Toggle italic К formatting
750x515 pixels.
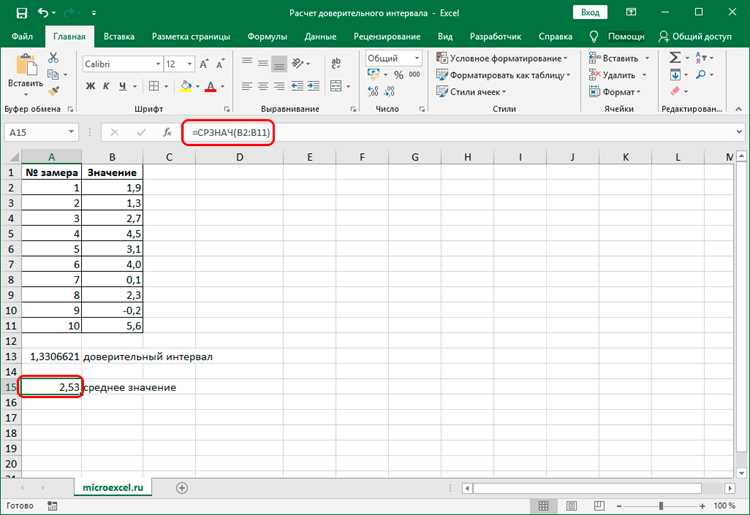coord(106,86)
